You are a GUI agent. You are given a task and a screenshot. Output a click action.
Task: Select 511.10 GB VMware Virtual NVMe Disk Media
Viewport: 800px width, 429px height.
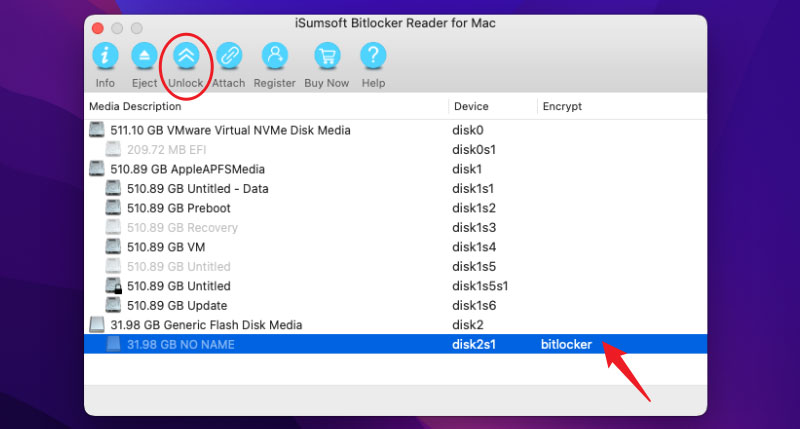(395, 130)
